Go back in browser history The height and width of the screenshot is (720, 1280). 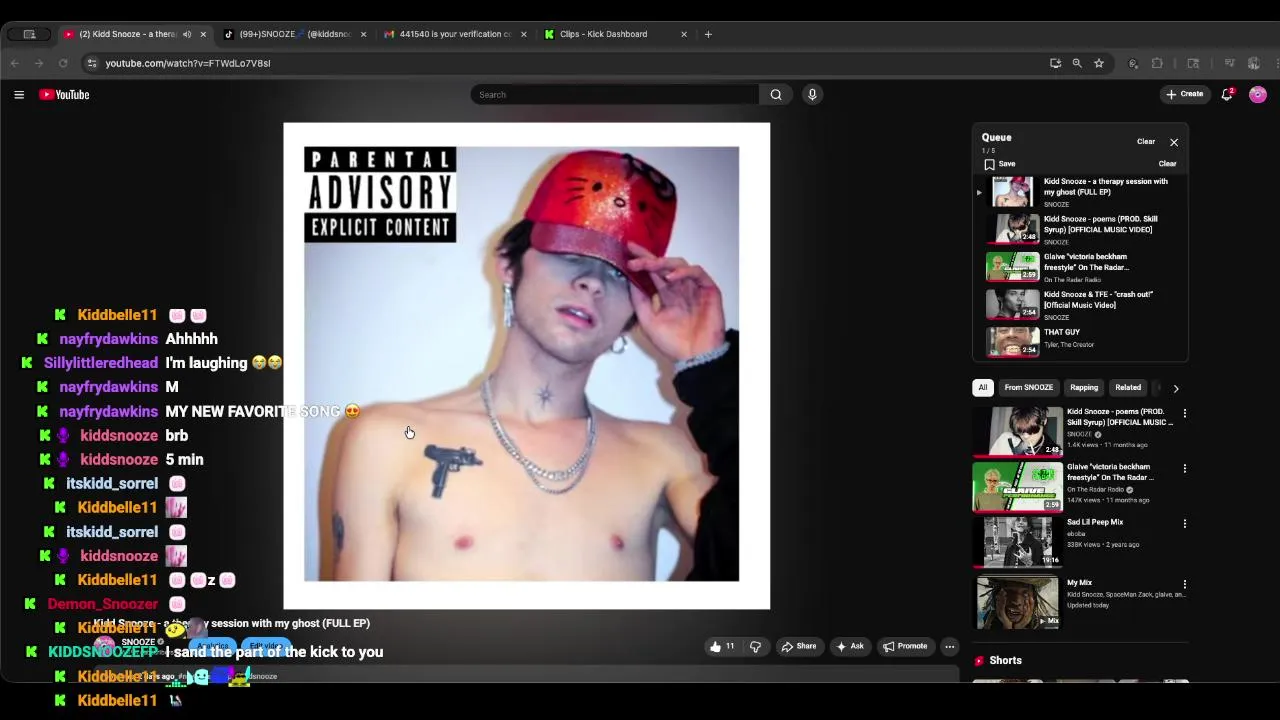click(15, 63)
